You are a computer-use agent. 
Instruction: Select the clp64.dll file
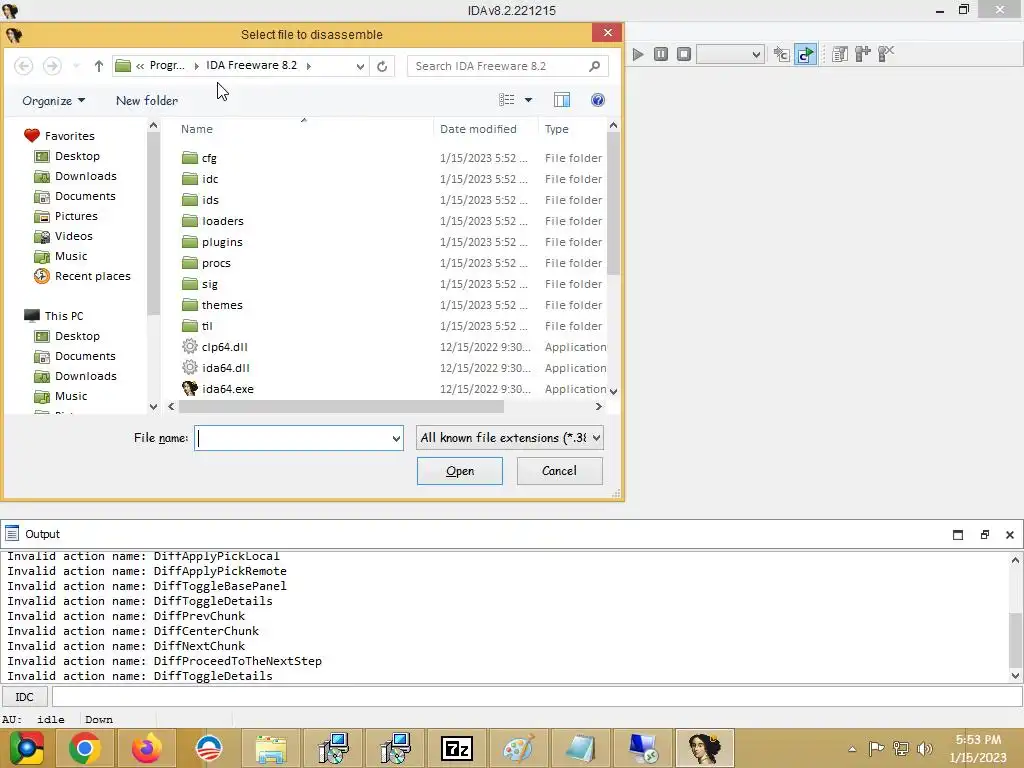[224, 347]
